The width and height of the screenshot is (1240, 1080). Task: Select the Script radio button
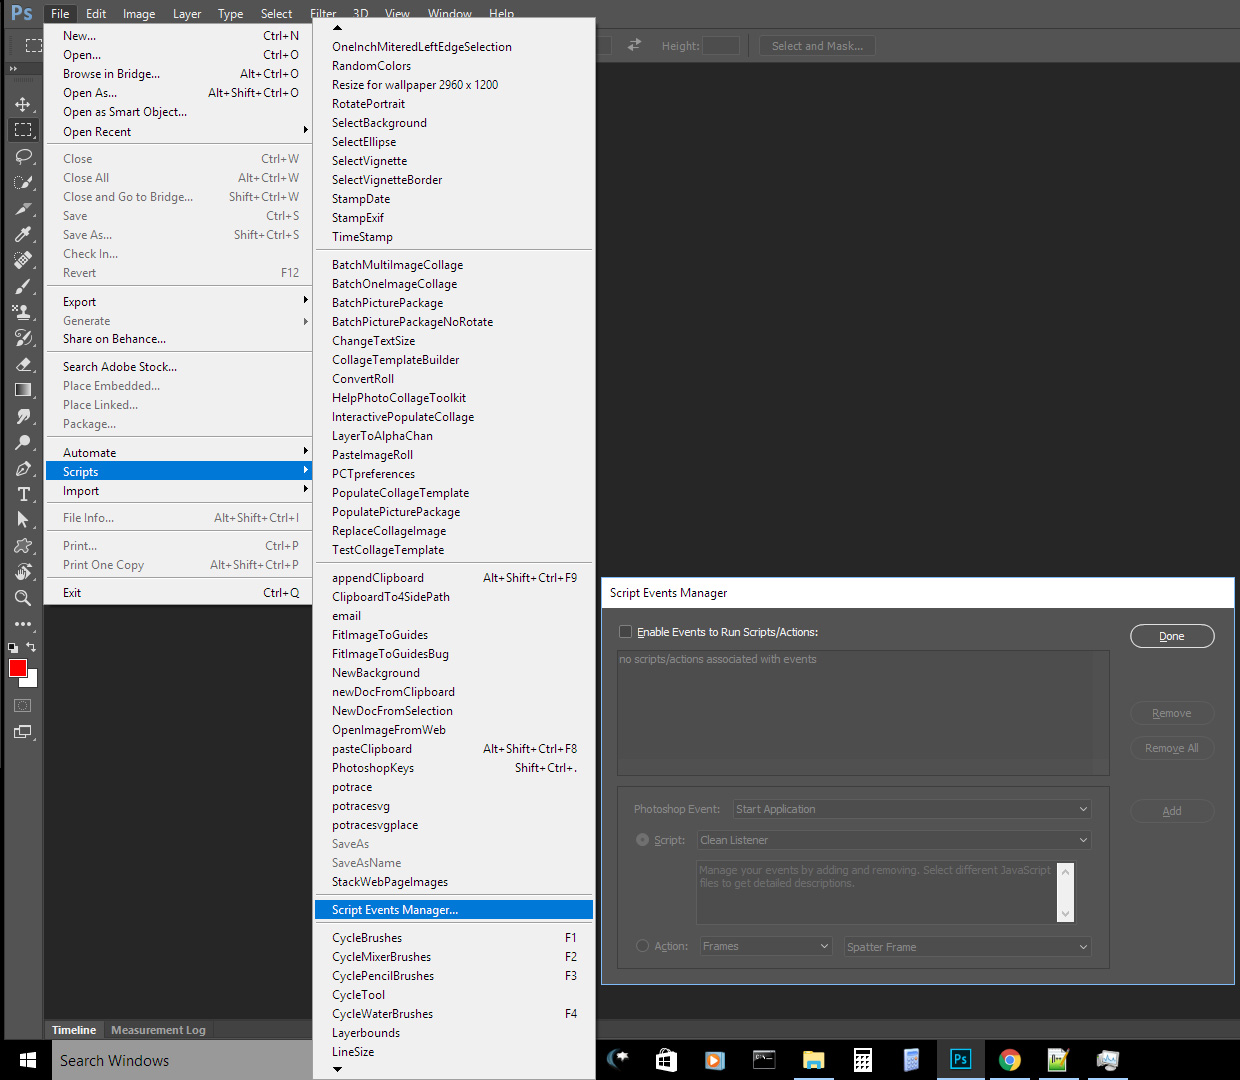tap(641, 840)
